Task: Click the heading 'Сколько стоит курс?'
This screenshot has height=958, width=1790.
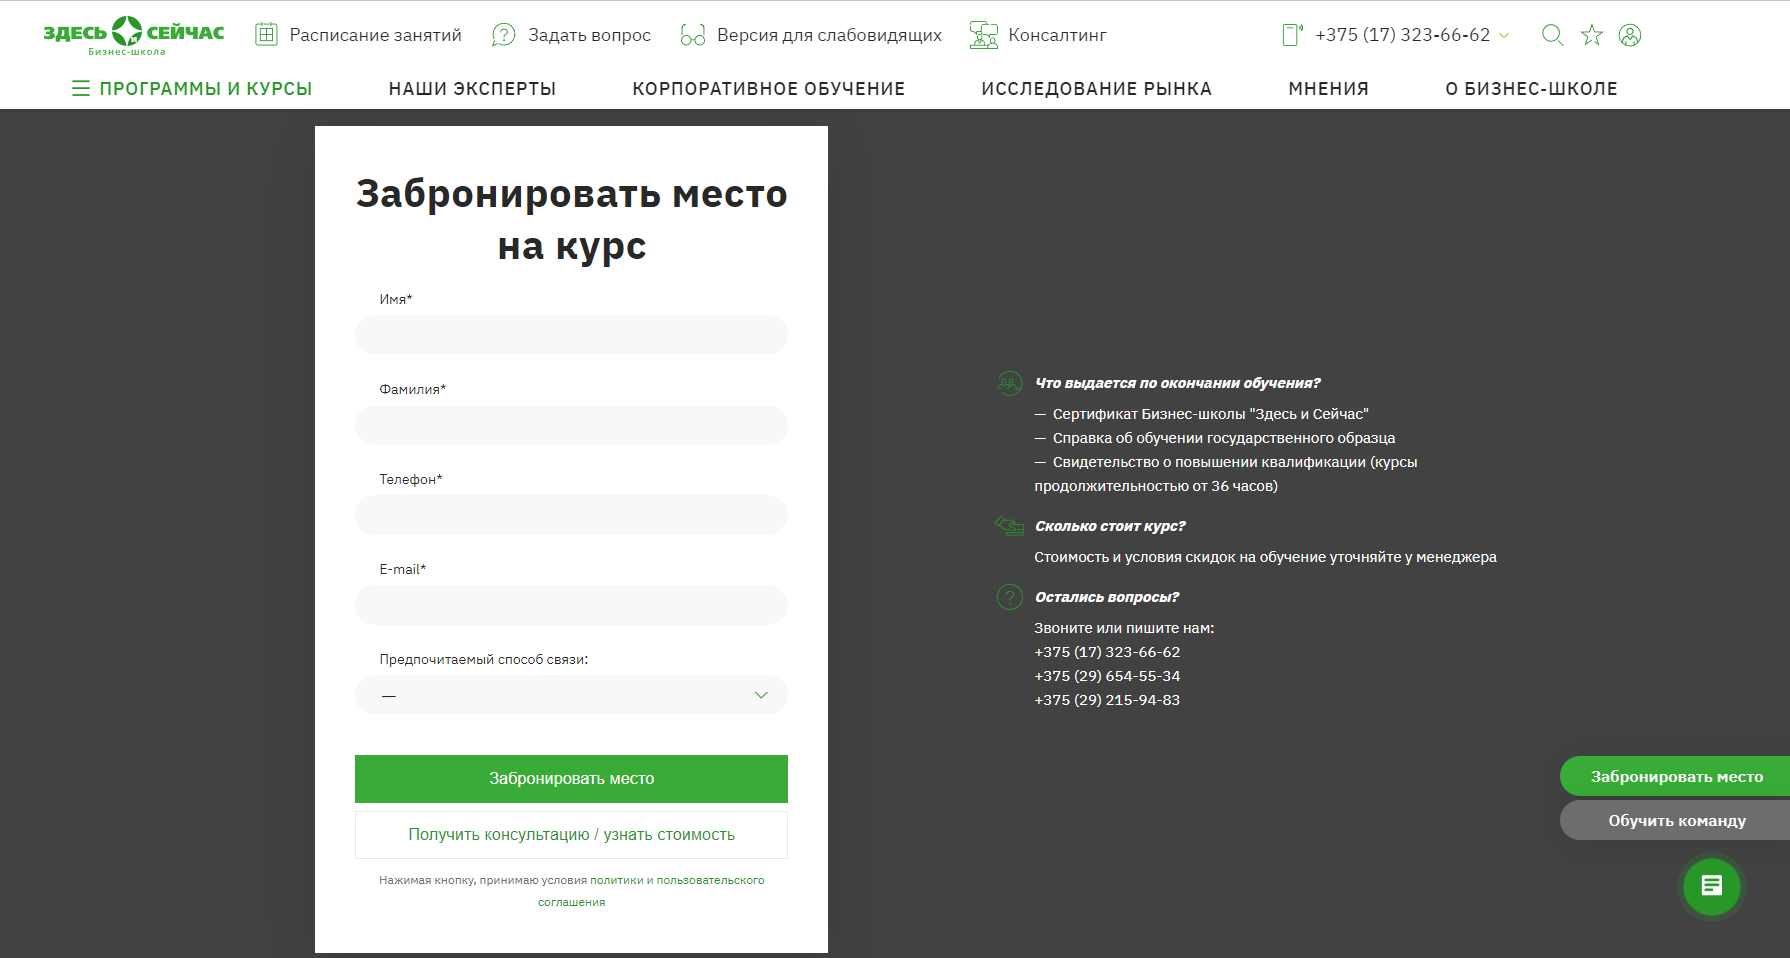Action: [1110, 526]
